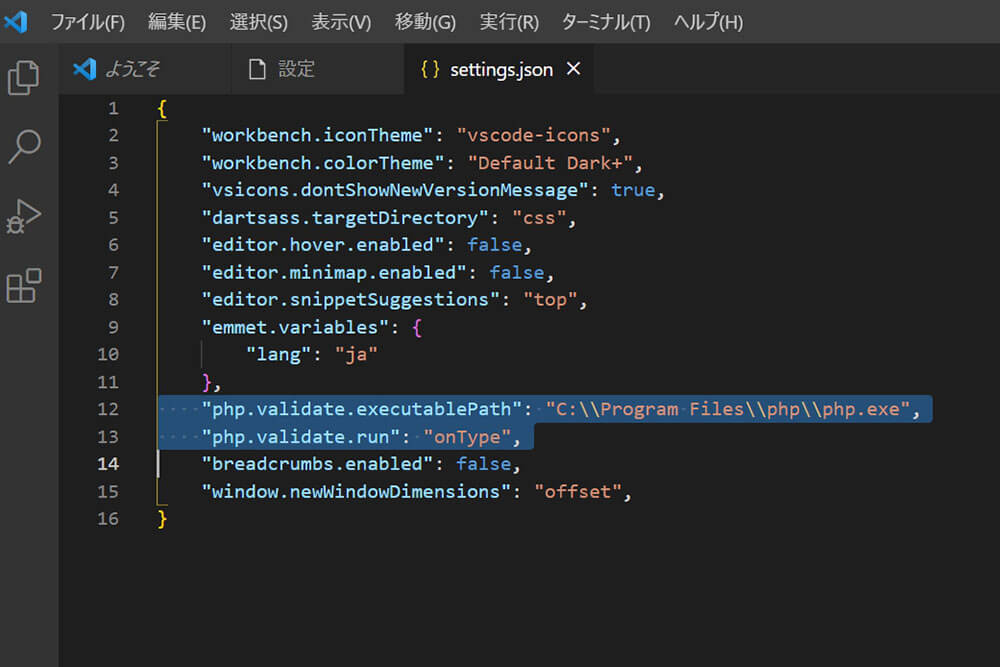This screenshot has height=667, width=1000.
Task: Click the "offset" value
Action: [x=578, y=492]
